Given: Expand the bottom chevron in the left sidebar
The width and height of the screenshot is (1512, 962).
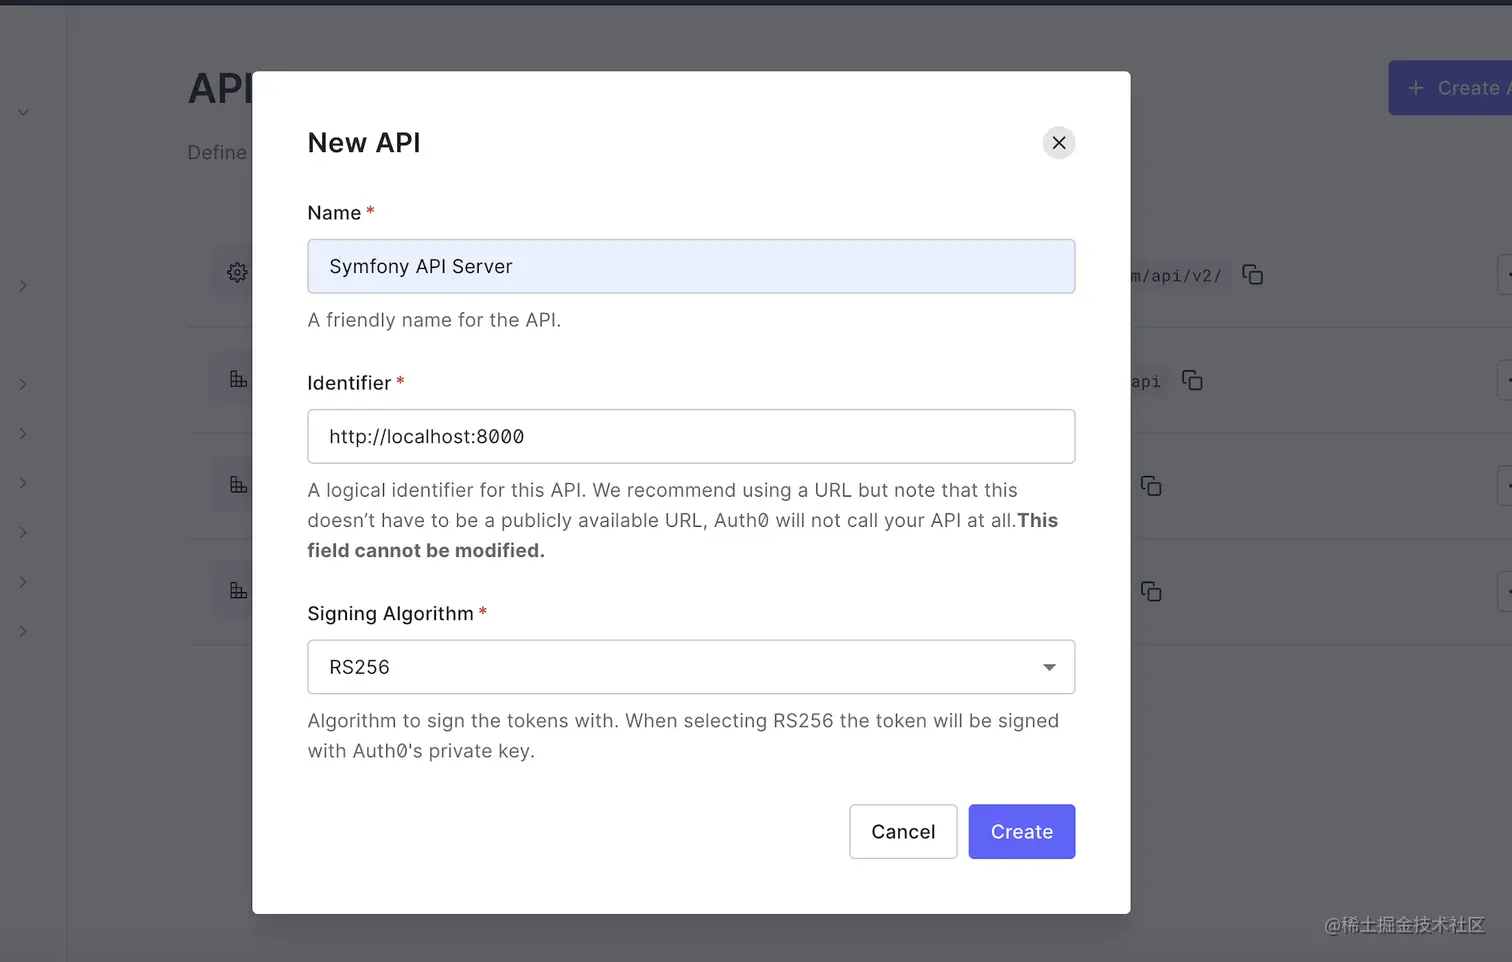Looking at the screenshot, I should [23, 631].
